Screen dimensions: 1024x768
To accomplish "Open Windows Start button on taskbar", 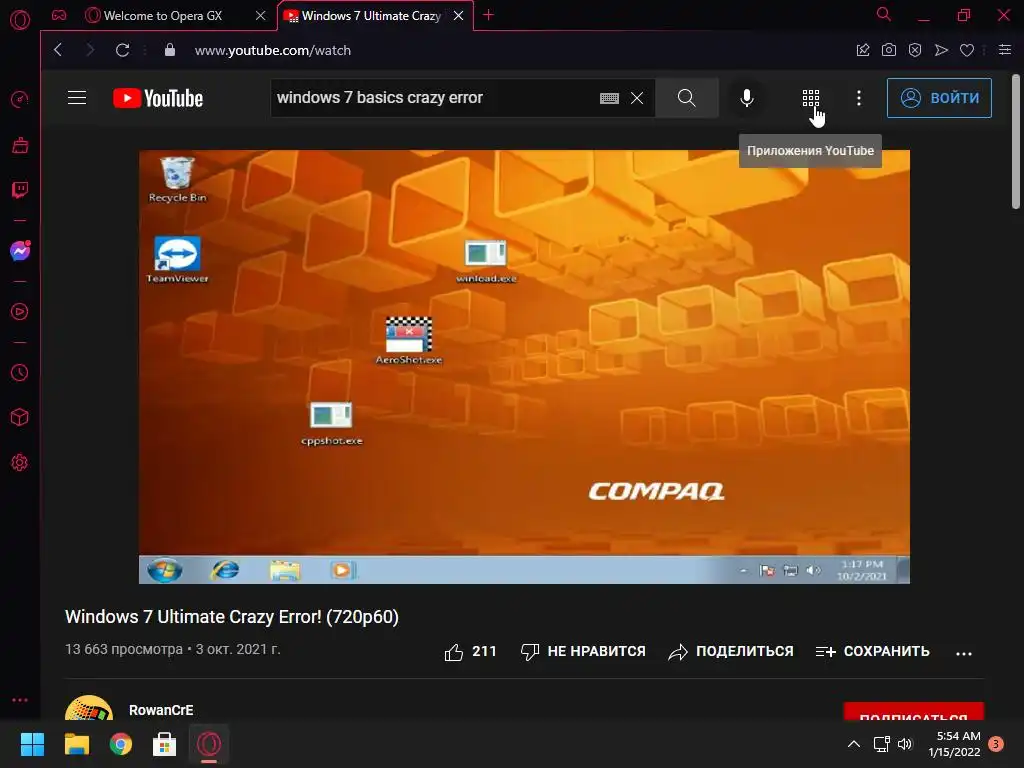I will pyautogui.click(x=32, y=744).
